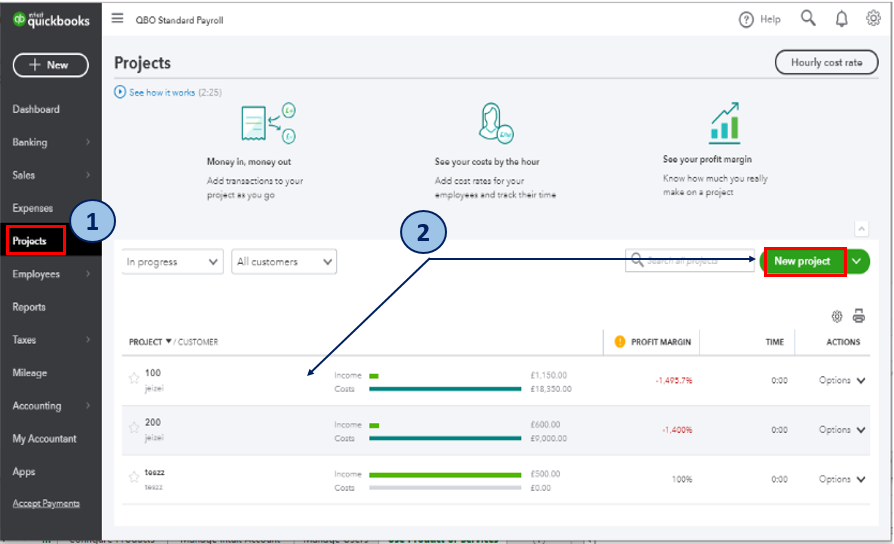This screenshot has width=894, height=544.
Task: Open Reports in the sidebar
Action: pos(29,307)
